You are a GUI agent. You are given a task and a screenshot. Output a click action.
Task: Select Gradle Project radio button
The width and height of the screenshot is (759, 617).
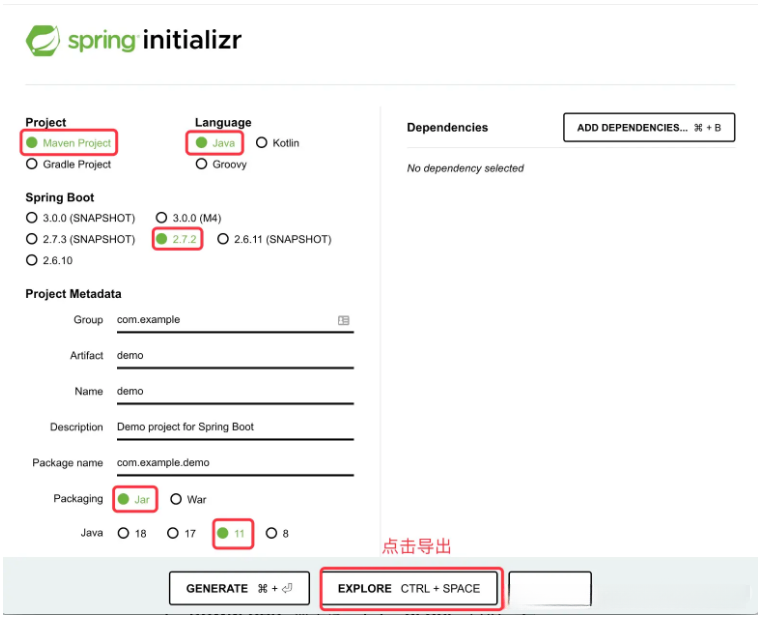click(x=32, y=164)
